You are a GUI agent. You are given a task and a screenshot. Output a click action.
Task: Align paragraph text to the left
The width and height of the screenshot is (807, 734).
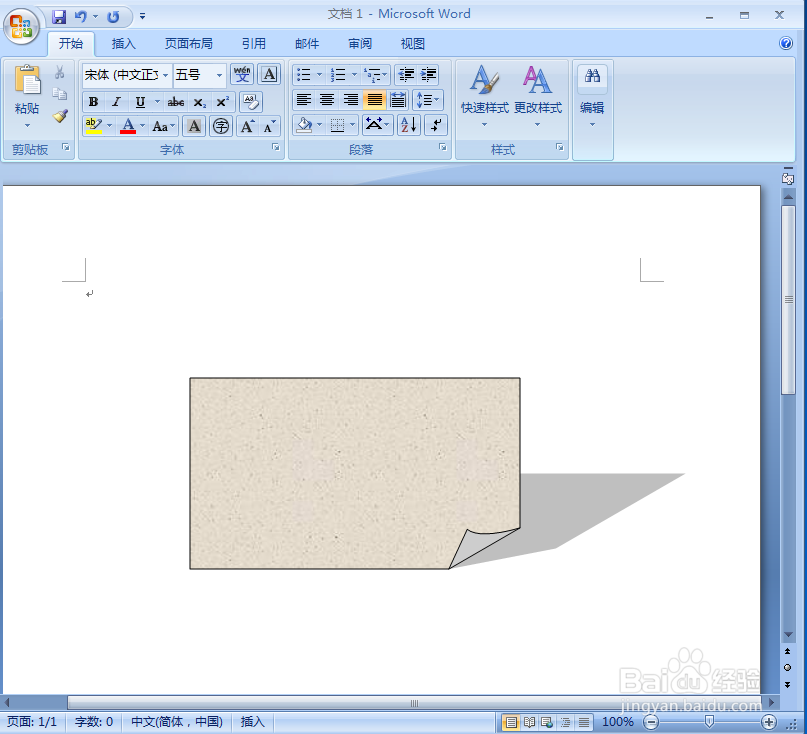304,100
